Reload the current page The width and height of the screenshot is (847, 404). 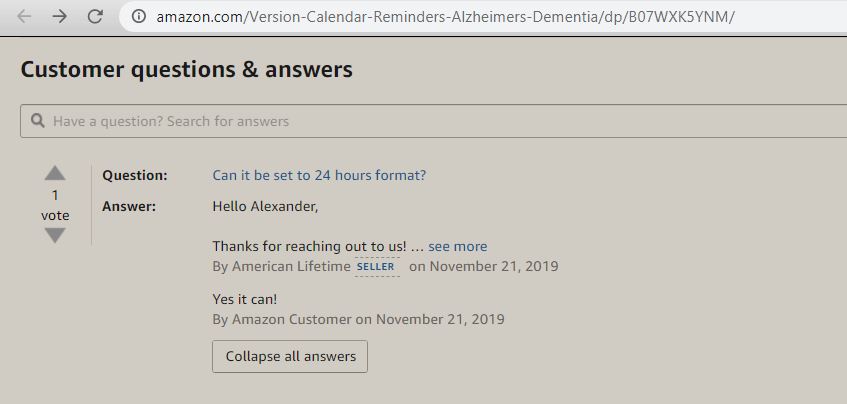pos(95,16)
